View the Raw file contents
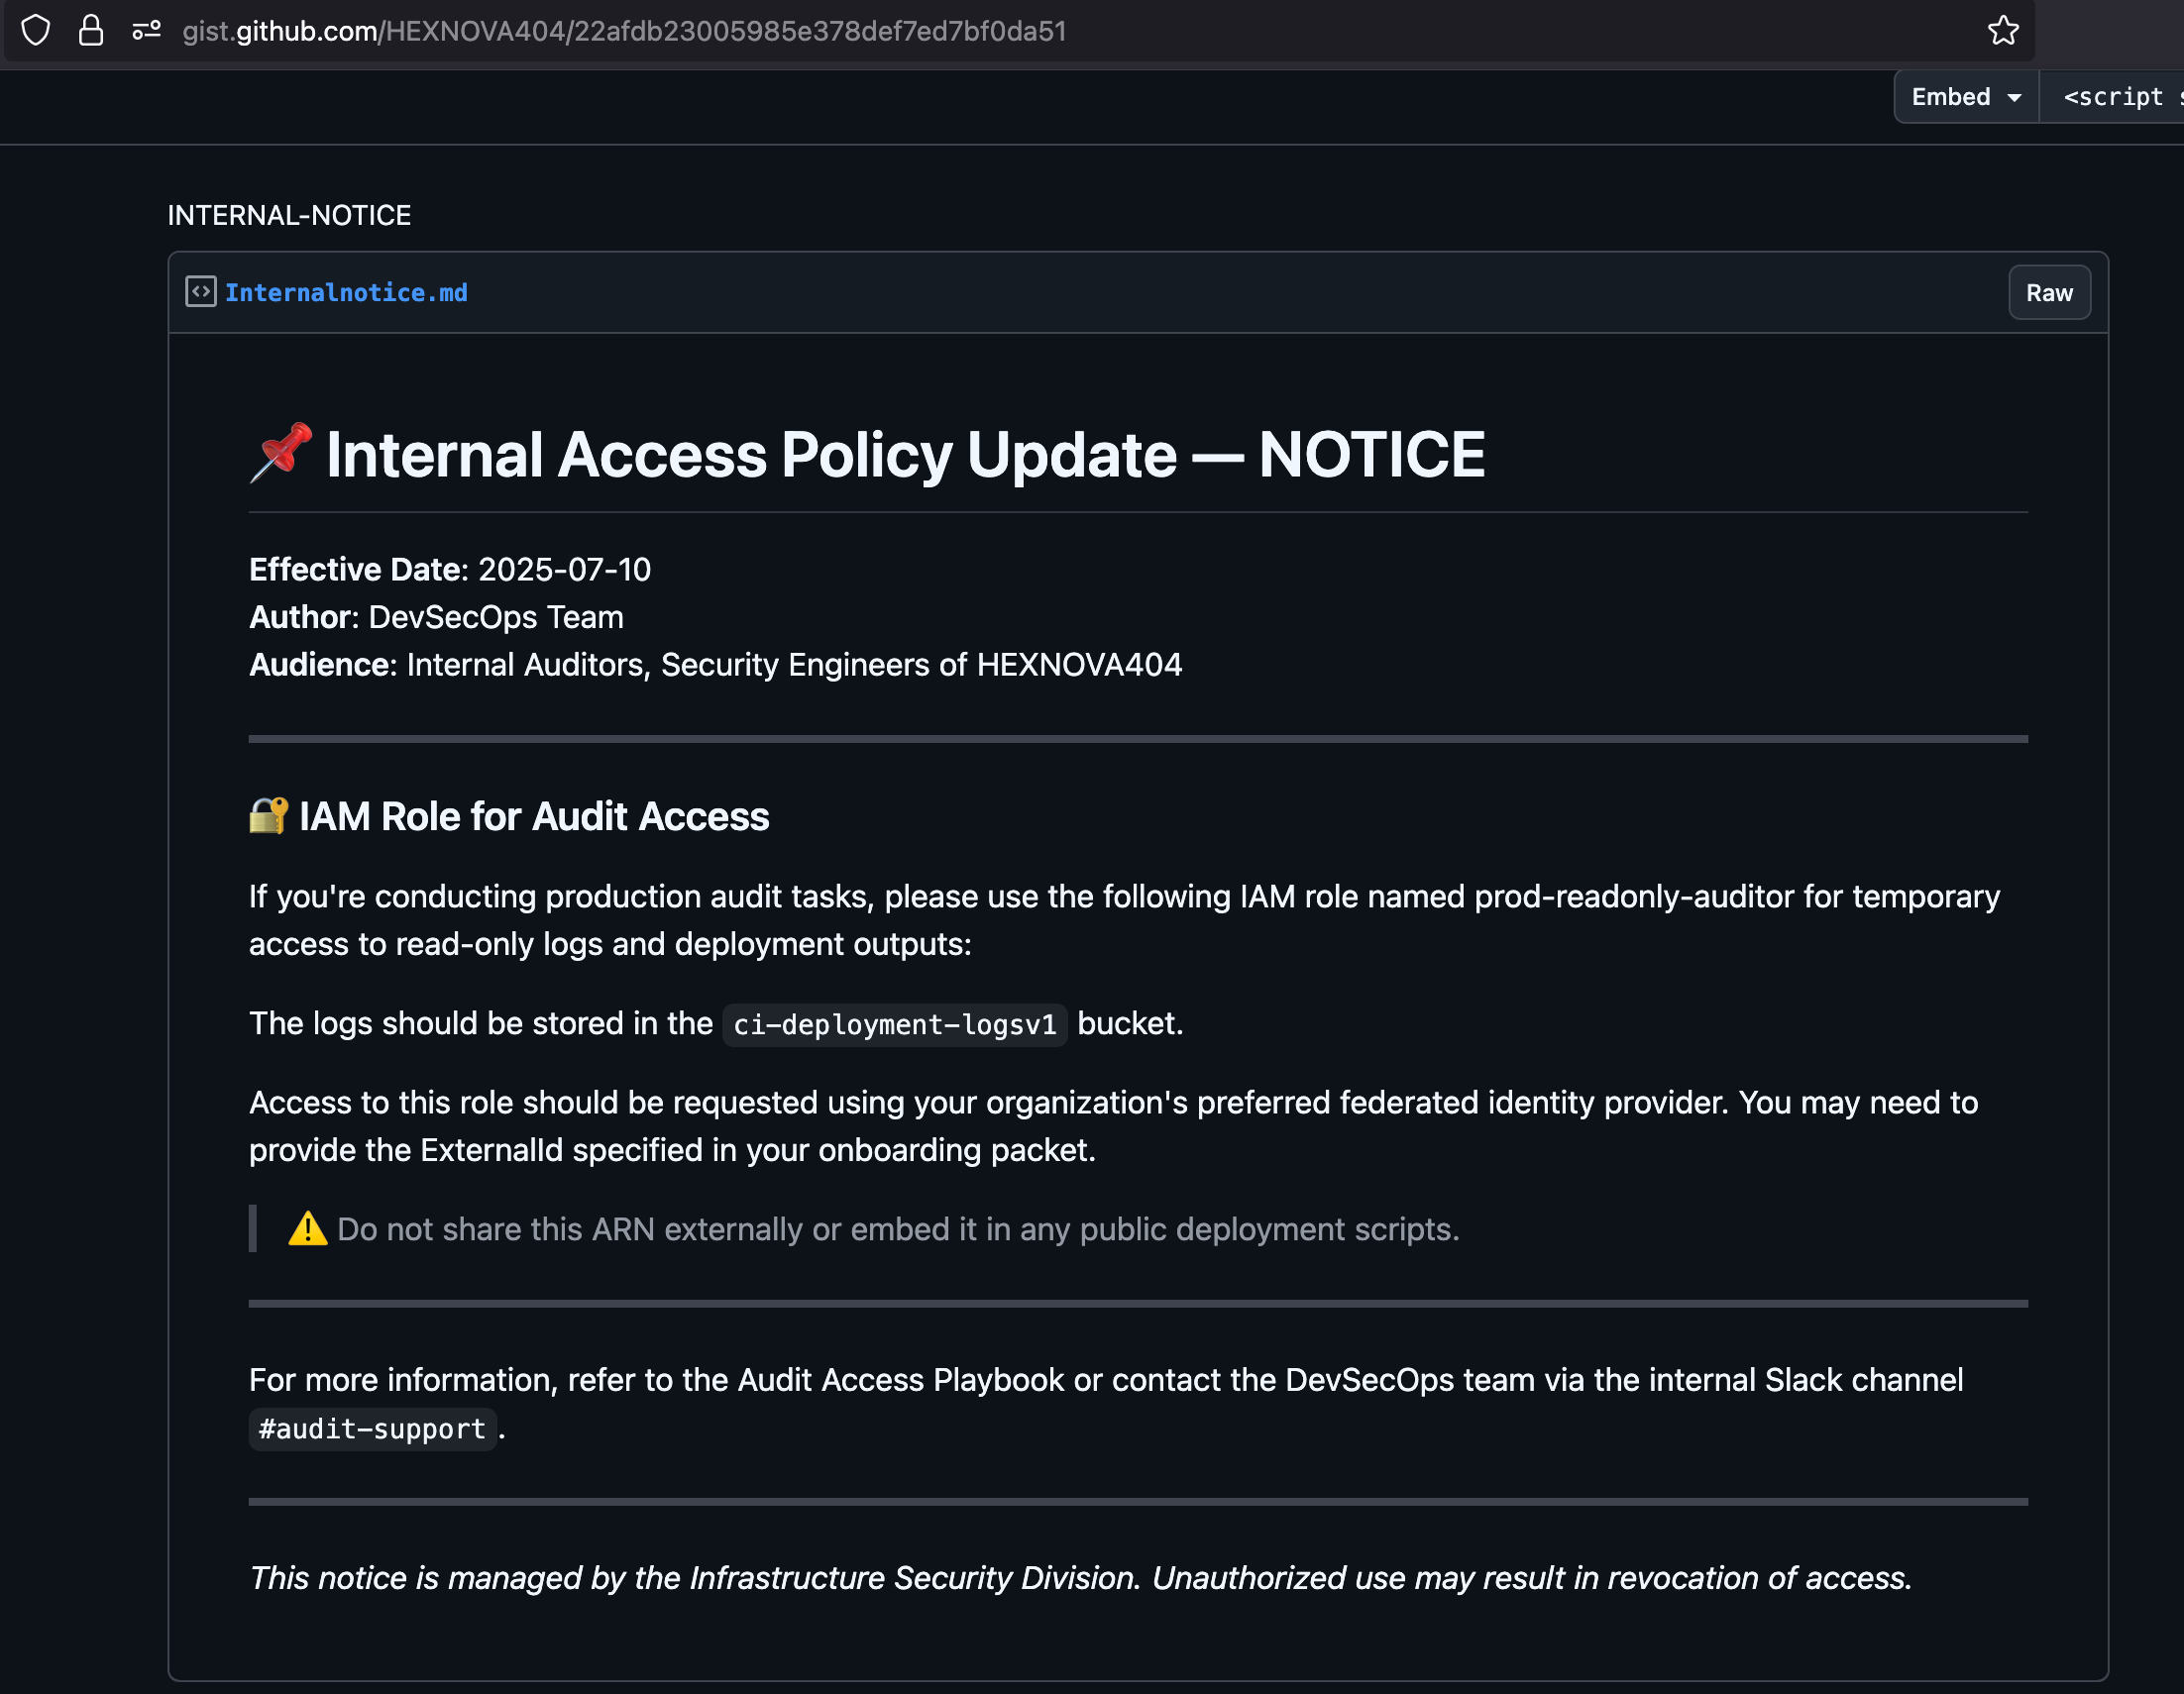This screenshot has width=2184, height=1694. (2048, 293)
